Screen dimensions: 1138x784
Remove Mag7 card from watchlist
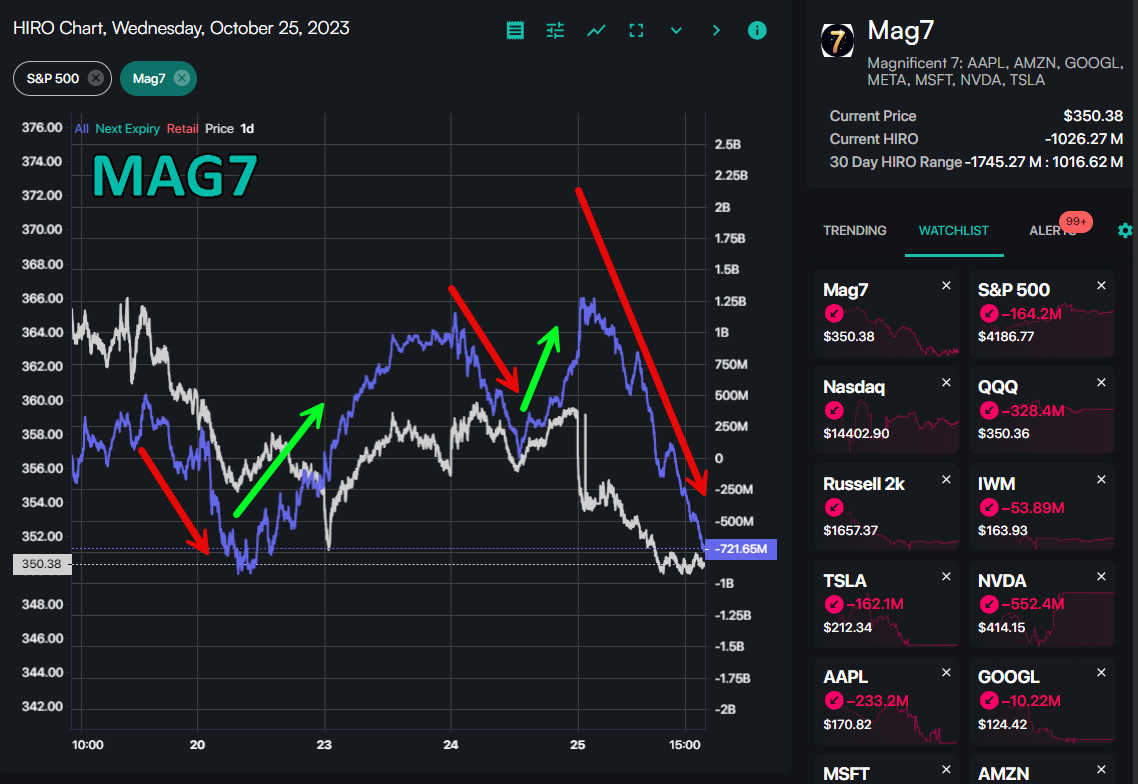(946, 286)
